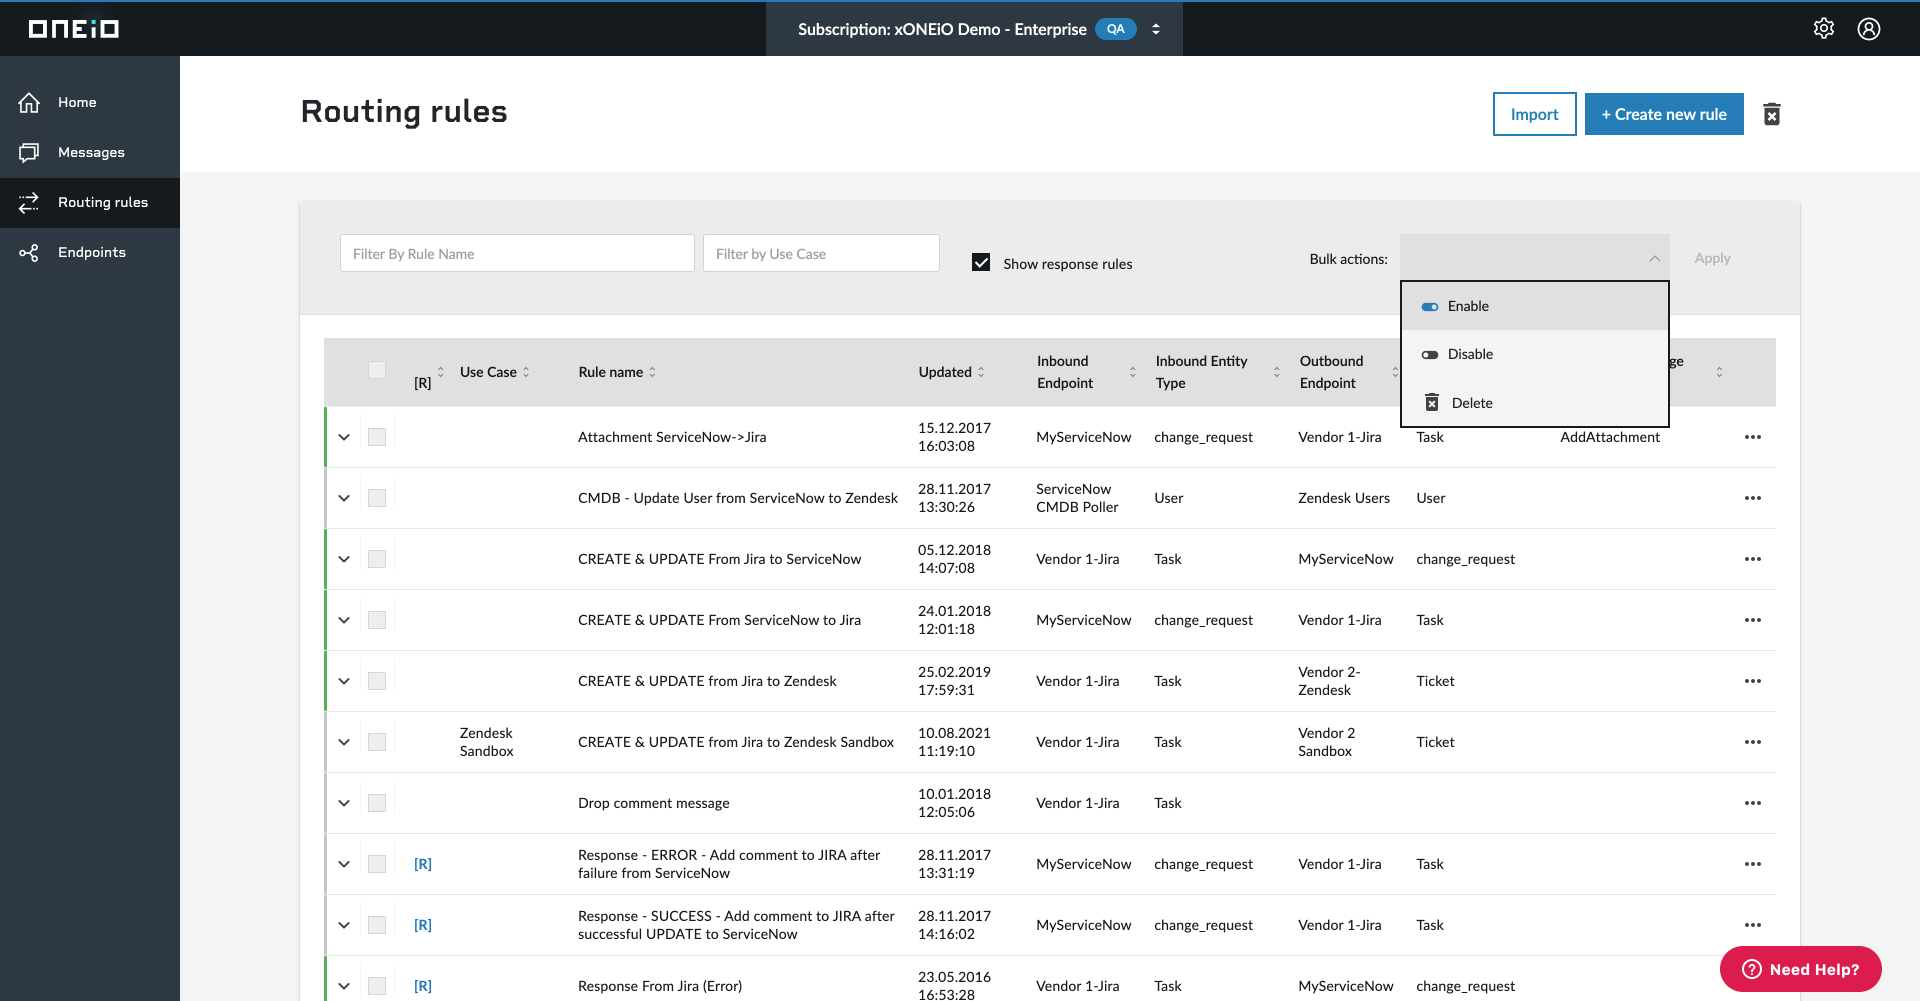The image size is (1920, 1001).
Task: Click the trash bin icon beside Create new rule
Action: pyautogui.click(x=1772, y=114)
